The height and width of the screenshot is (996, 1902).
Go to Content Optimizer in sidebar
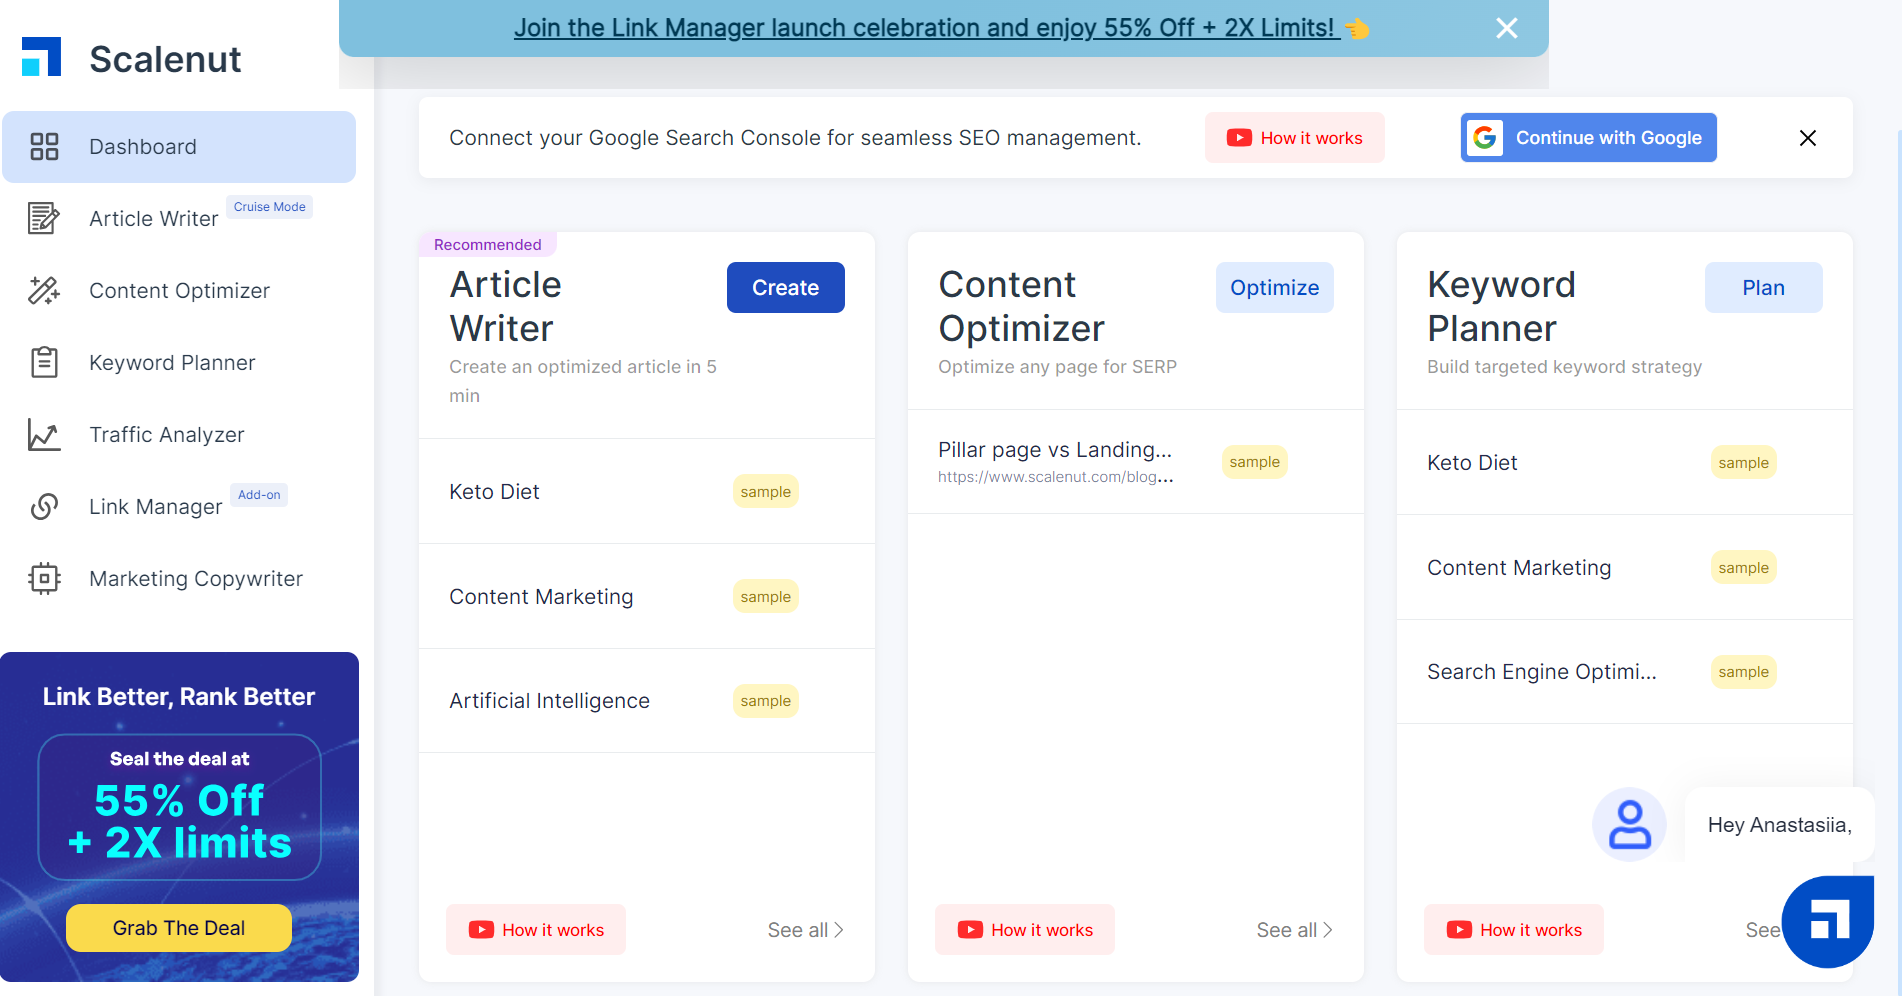[x=179, y=290]
